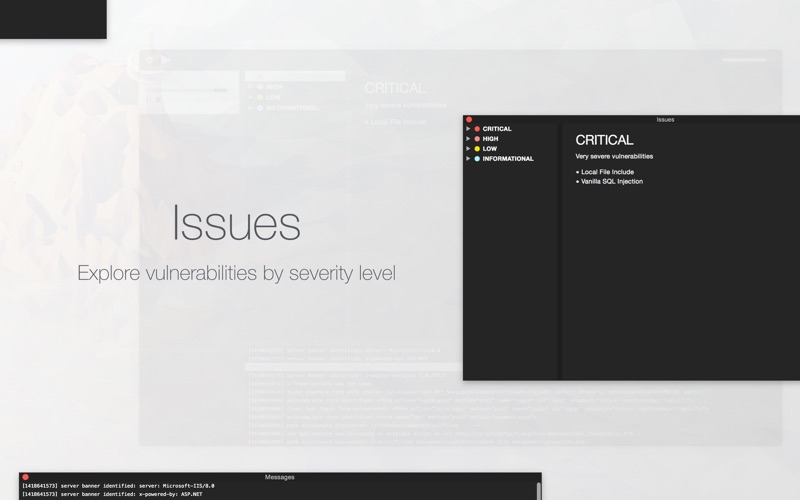The height and width of the screenshot is (500, 800).
Task: Select the Microsoft-IIS/8.0 server banner line
Action: coord(118,486)
